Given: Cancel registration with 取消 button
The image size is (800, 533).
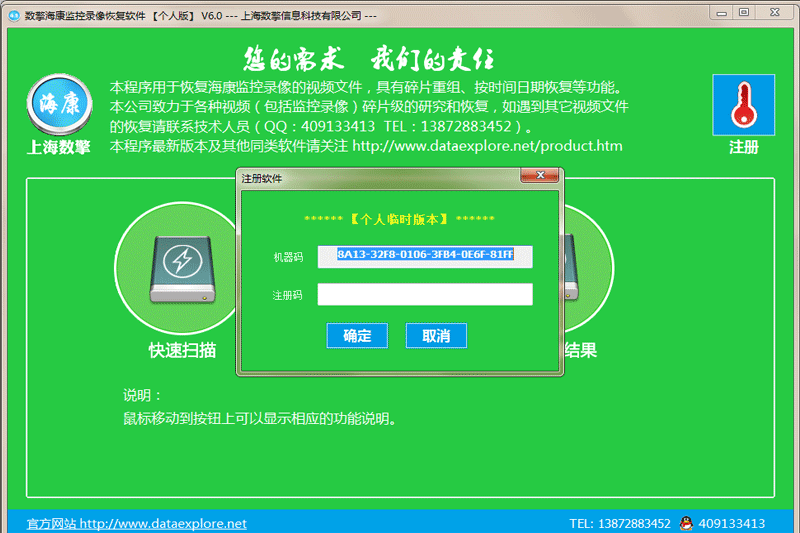Looking at the screenshot, I should 436,336.
